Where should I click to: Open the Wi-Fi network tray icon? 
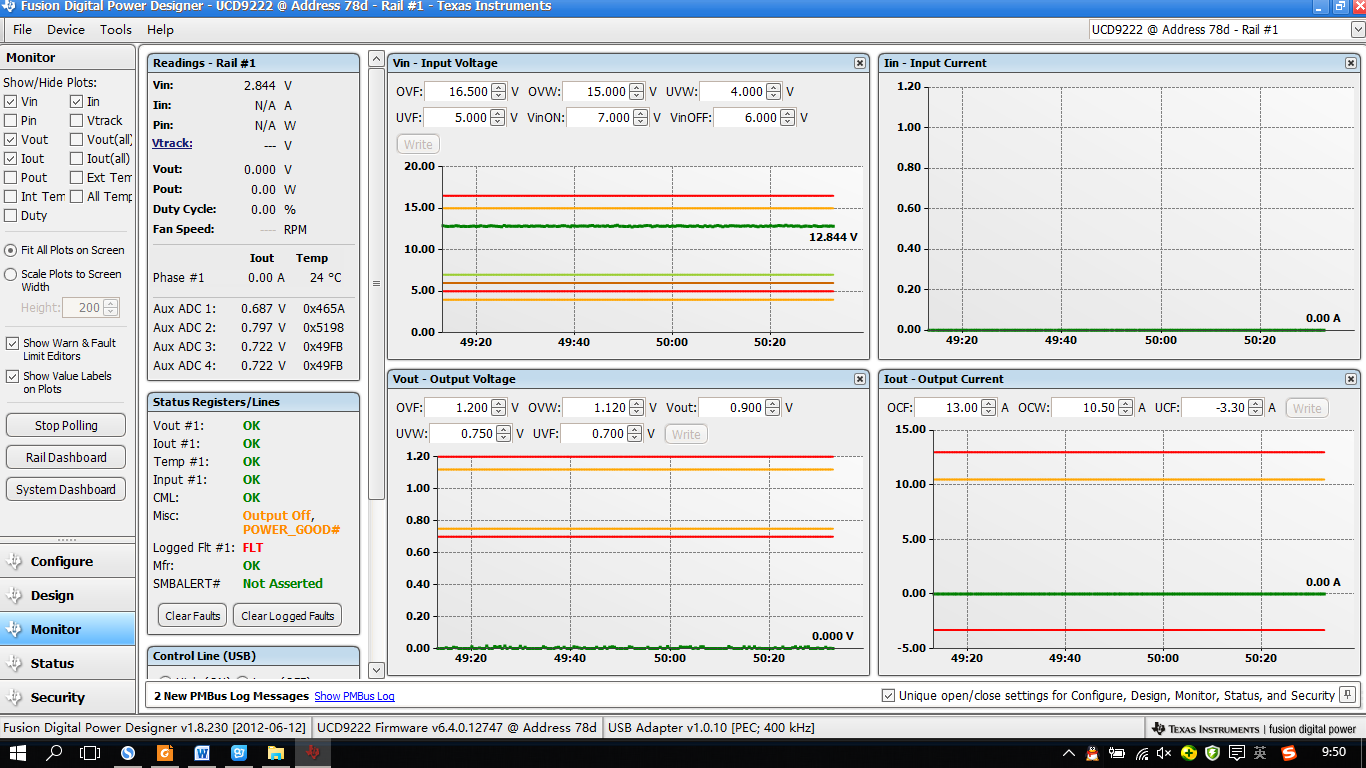pyautogui.click(x=1141, y=752)
